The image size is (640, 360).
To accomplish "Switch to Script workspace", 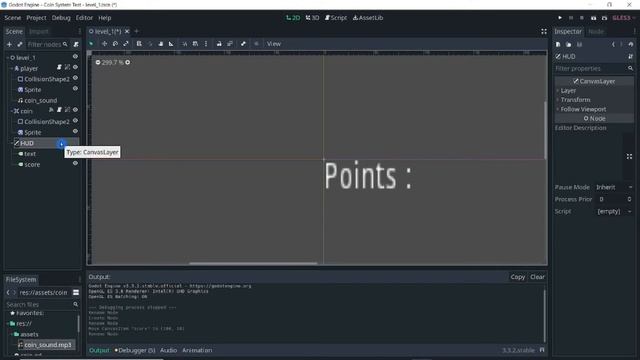I will (336, 18).
